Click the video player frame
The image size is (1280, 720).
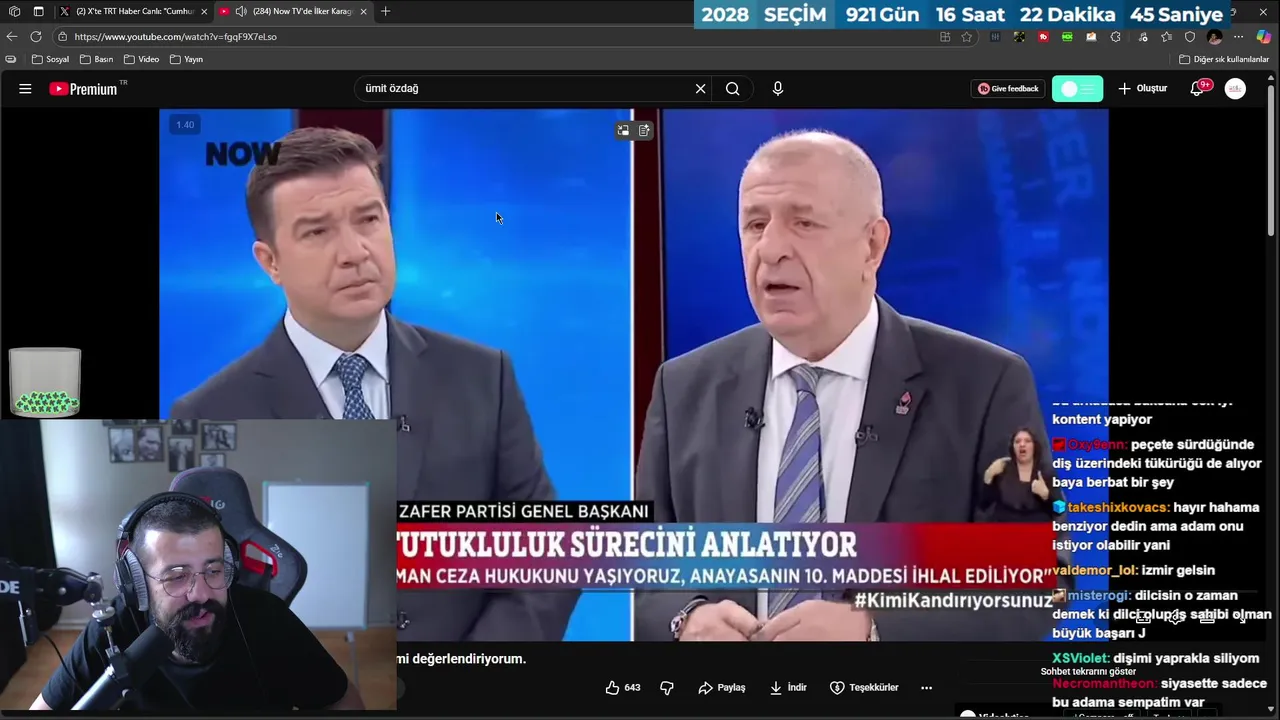point(633,375)
